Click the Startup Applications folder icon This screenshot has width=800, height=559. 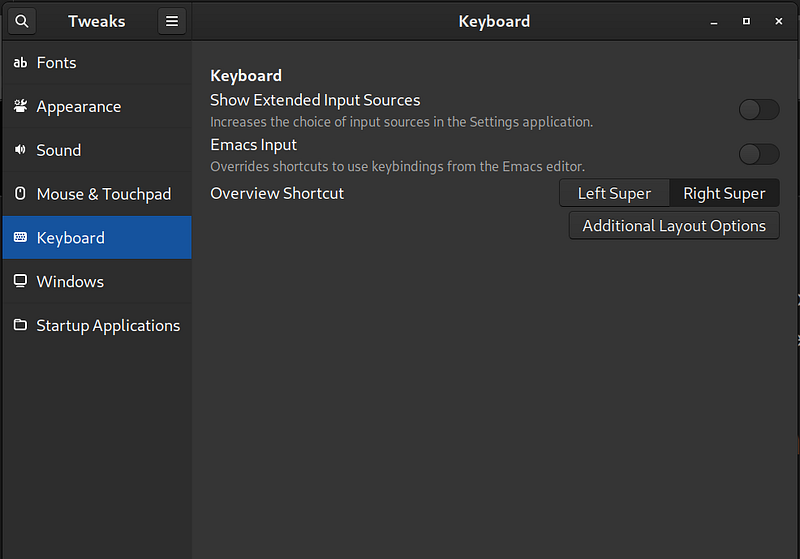(x=20, y=325)
